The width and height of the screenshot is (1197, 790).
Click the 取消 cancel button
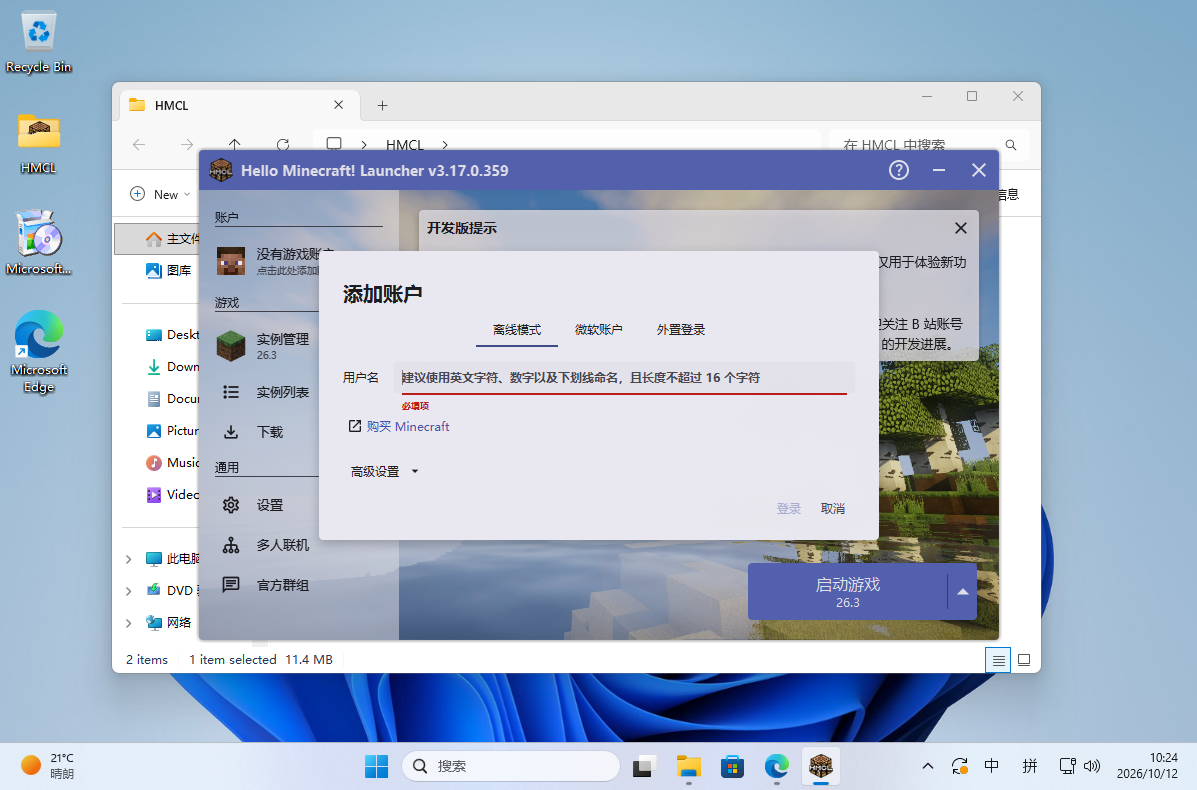[x=833, y=508]
